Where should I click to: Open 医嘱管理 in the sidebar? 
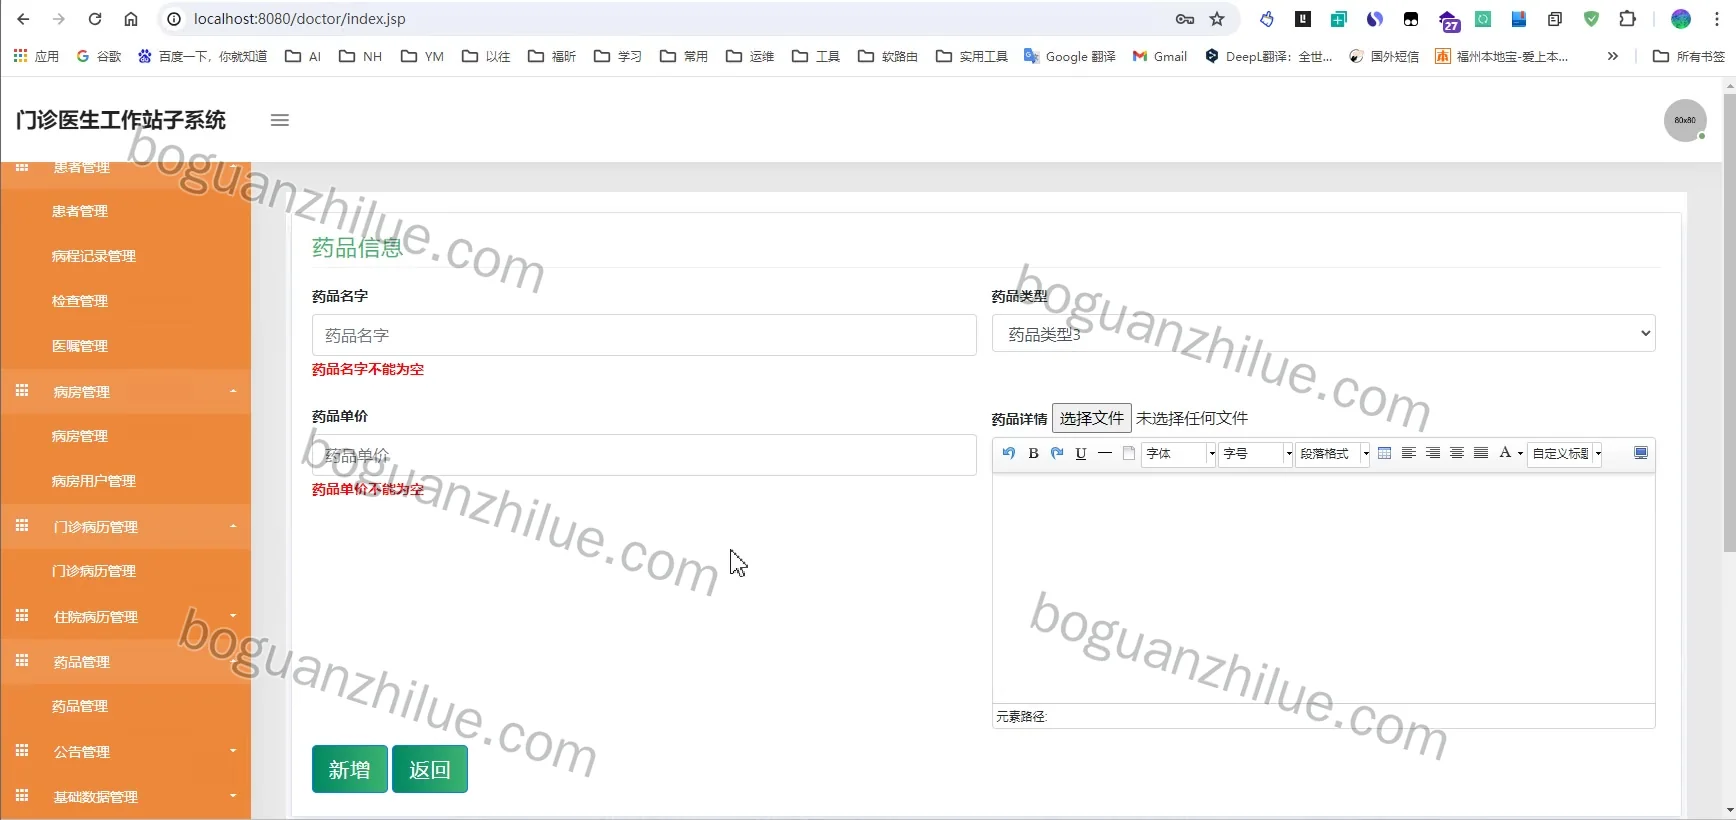(80, 346)
